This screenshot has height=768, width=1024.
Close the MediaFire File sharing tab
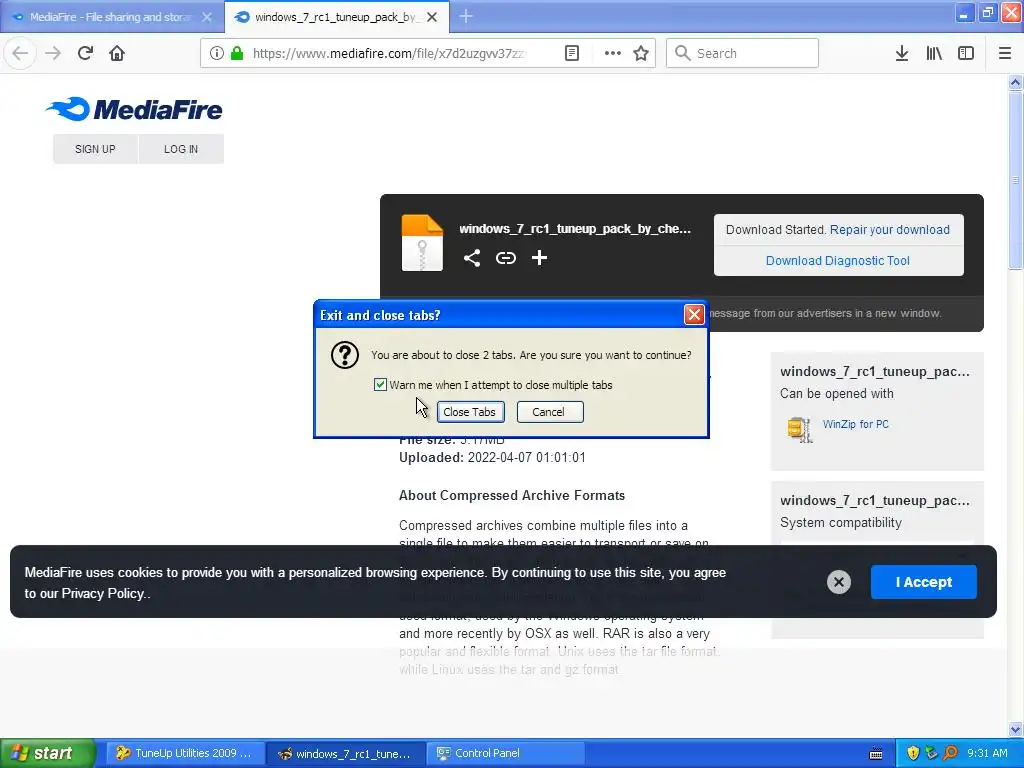(207, 18)
